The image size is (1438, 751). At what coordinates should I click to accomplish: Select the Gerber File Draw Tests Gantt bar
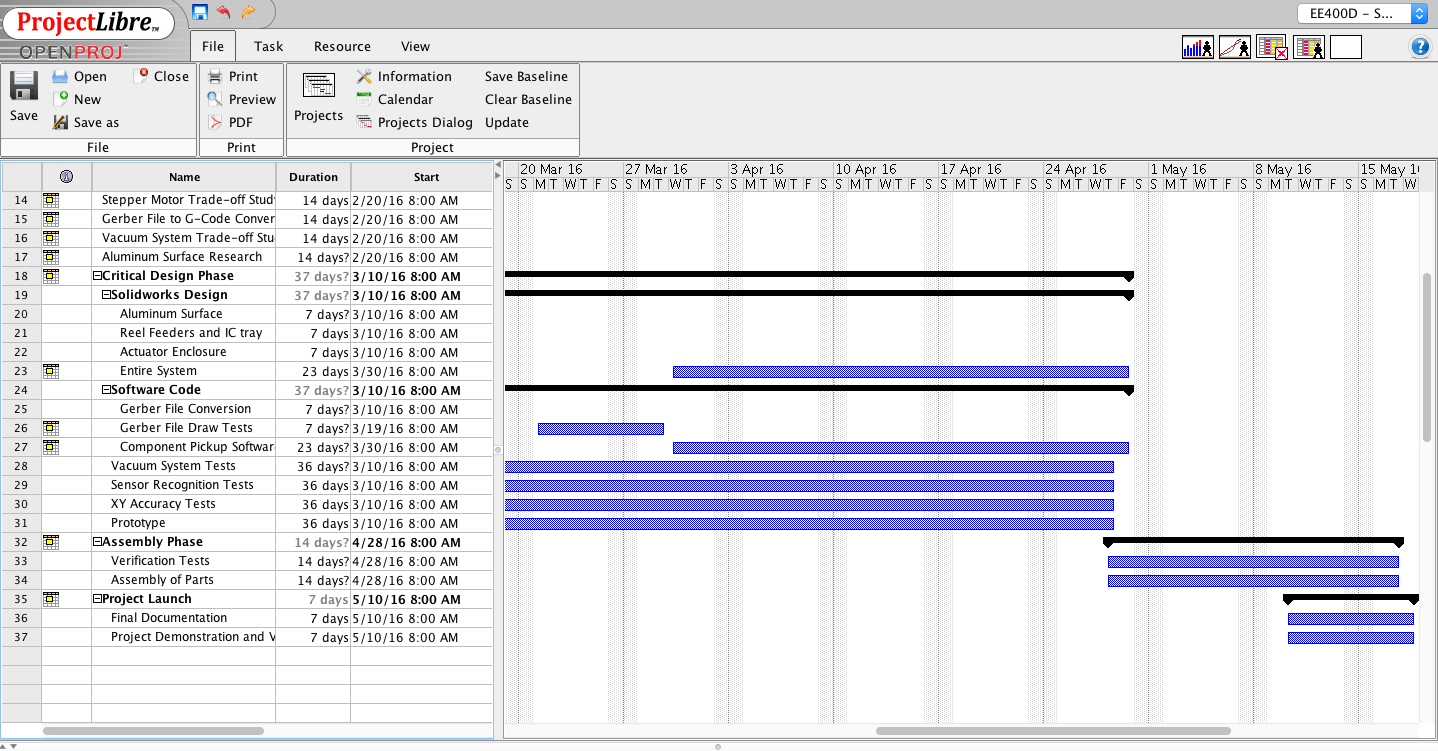point(601,429)
